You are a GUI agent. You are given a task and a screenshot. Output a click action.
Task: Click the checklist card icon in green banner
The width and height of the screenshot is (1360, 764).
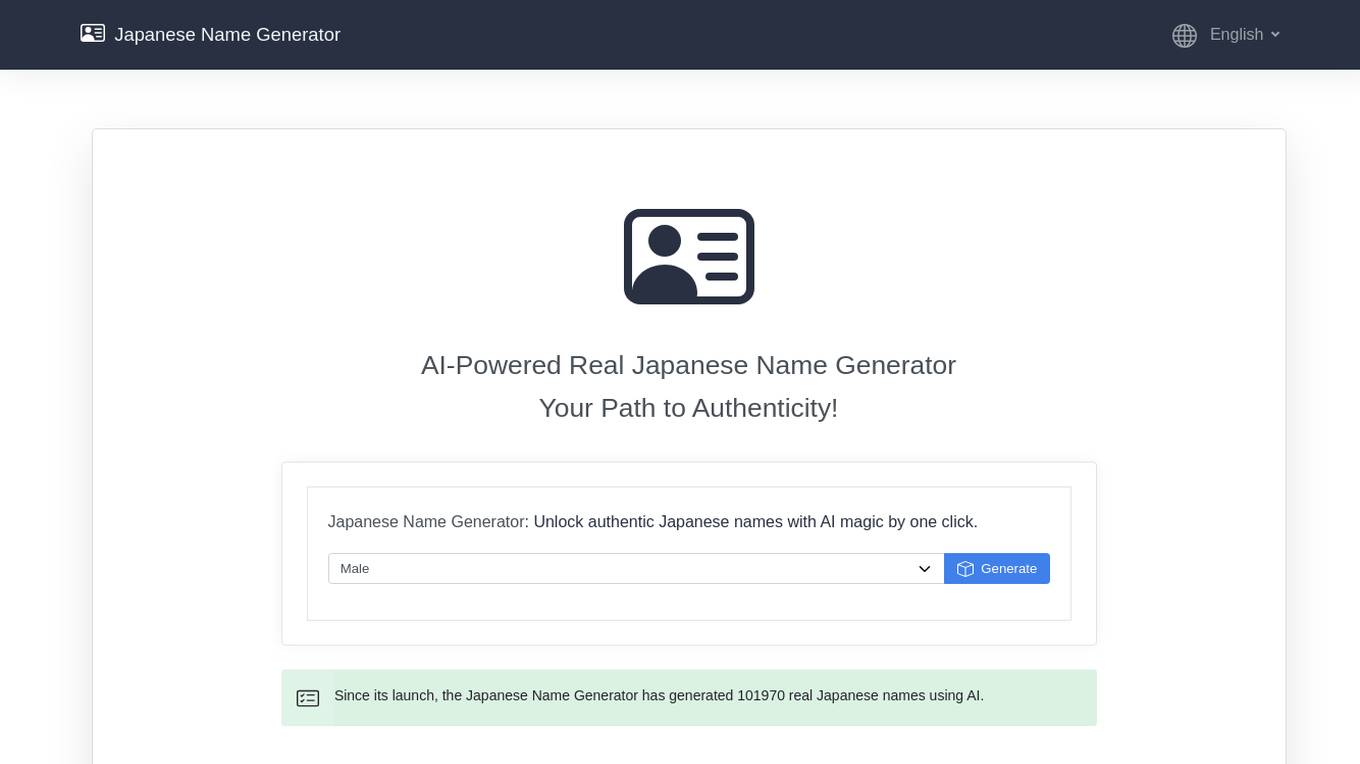click(308, 698)
